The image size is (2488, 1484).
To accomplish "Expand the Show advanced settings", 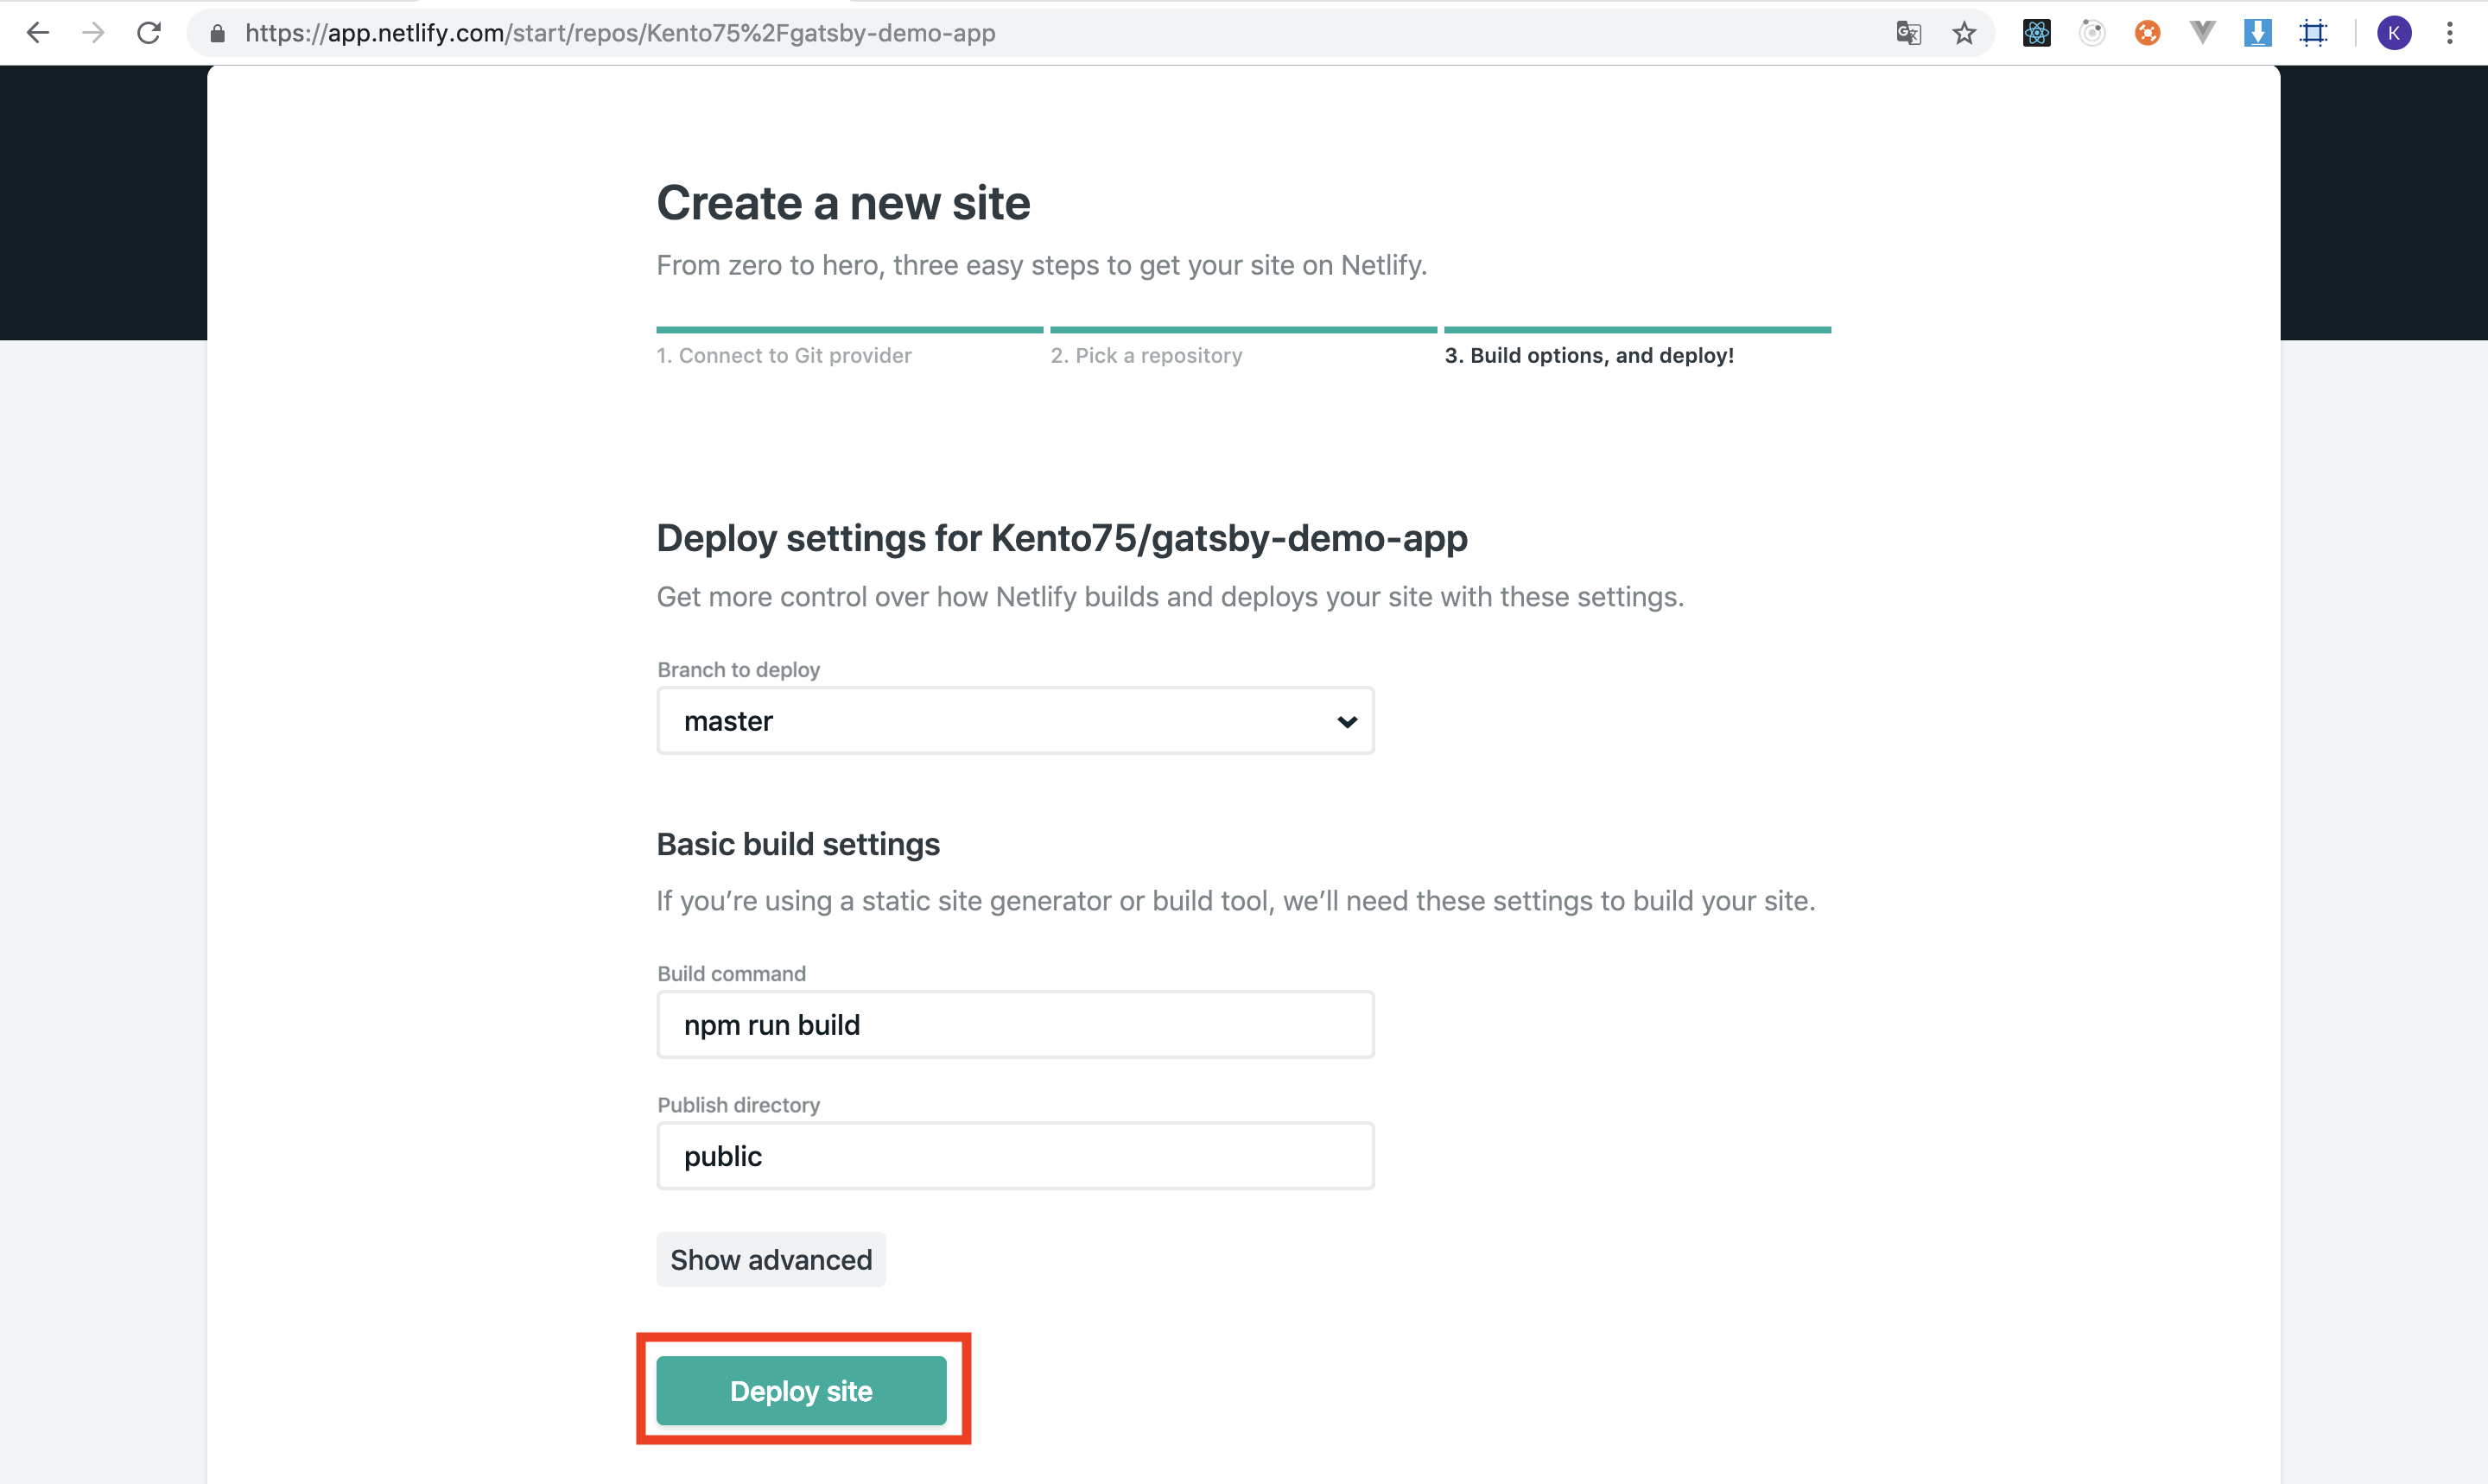I will point(771,1260).
